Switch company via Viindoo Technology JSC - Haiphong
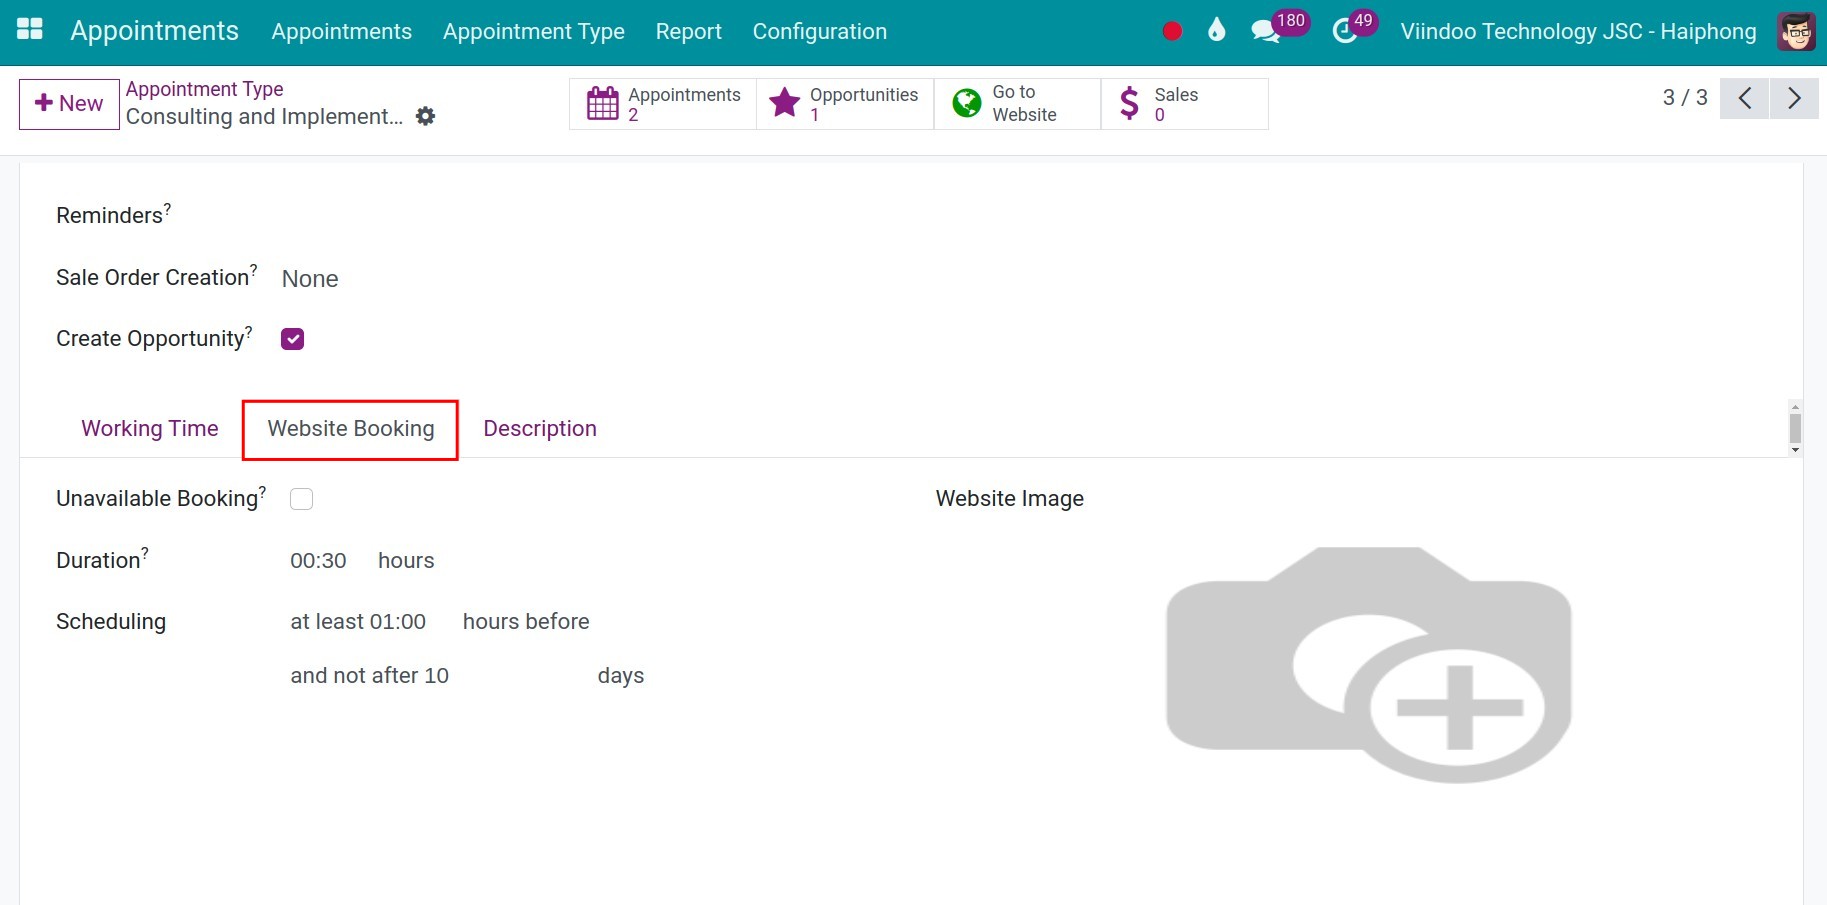Viewport: 1827px width, 905px height. tap(1578, 31)
